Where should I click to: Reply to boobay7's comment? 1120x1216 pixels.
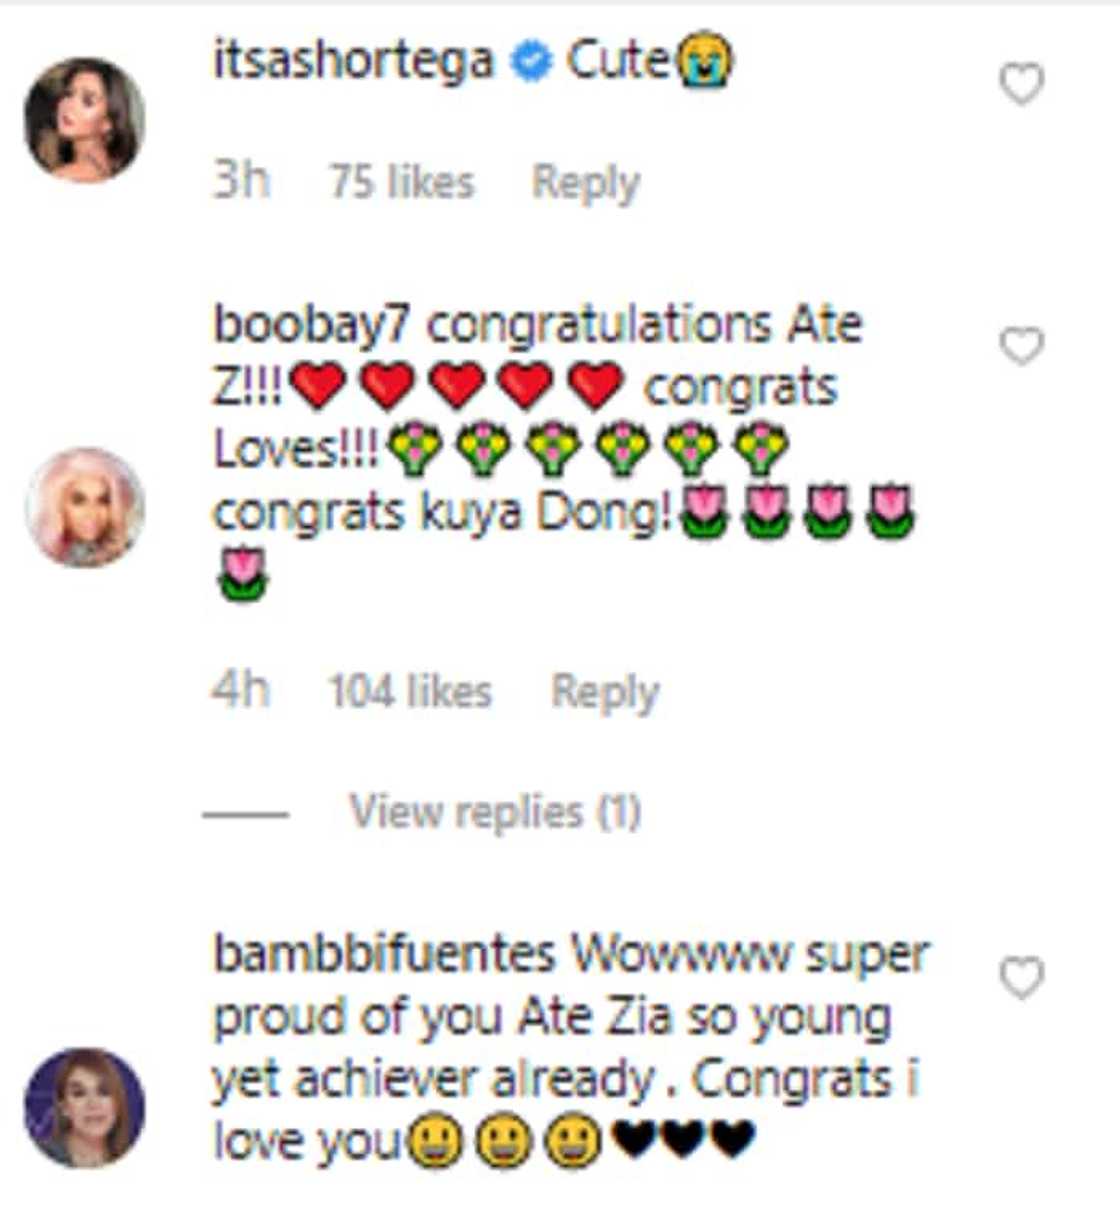[606, 689]
